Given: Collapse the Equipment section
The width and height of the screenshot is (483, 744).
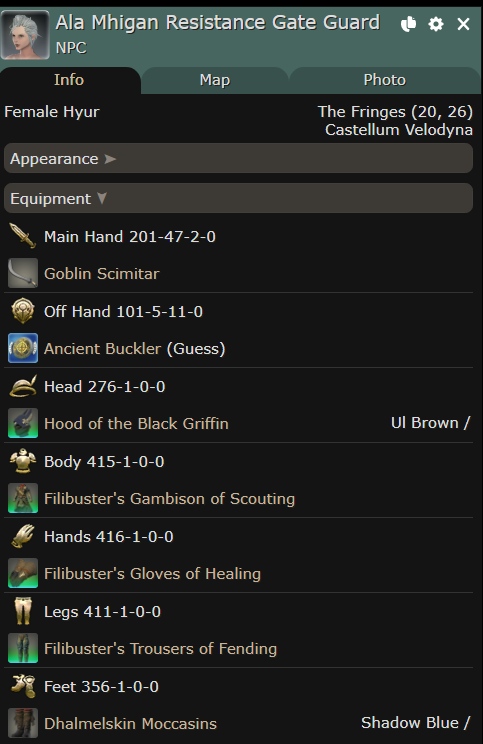Looking at the screenshot, I should pyautogui.click(x=238, y=198).
